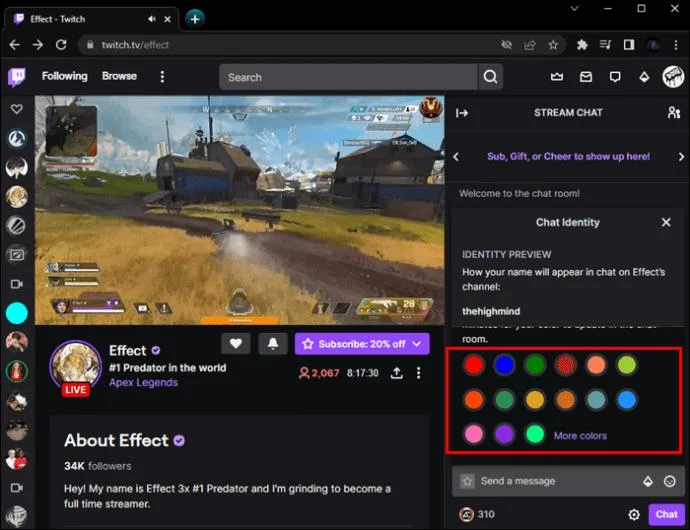Image resolution: width=690 pixels, height=530 pixels.
Task: Click the Search input field
Action: click(x=348, y=77)
